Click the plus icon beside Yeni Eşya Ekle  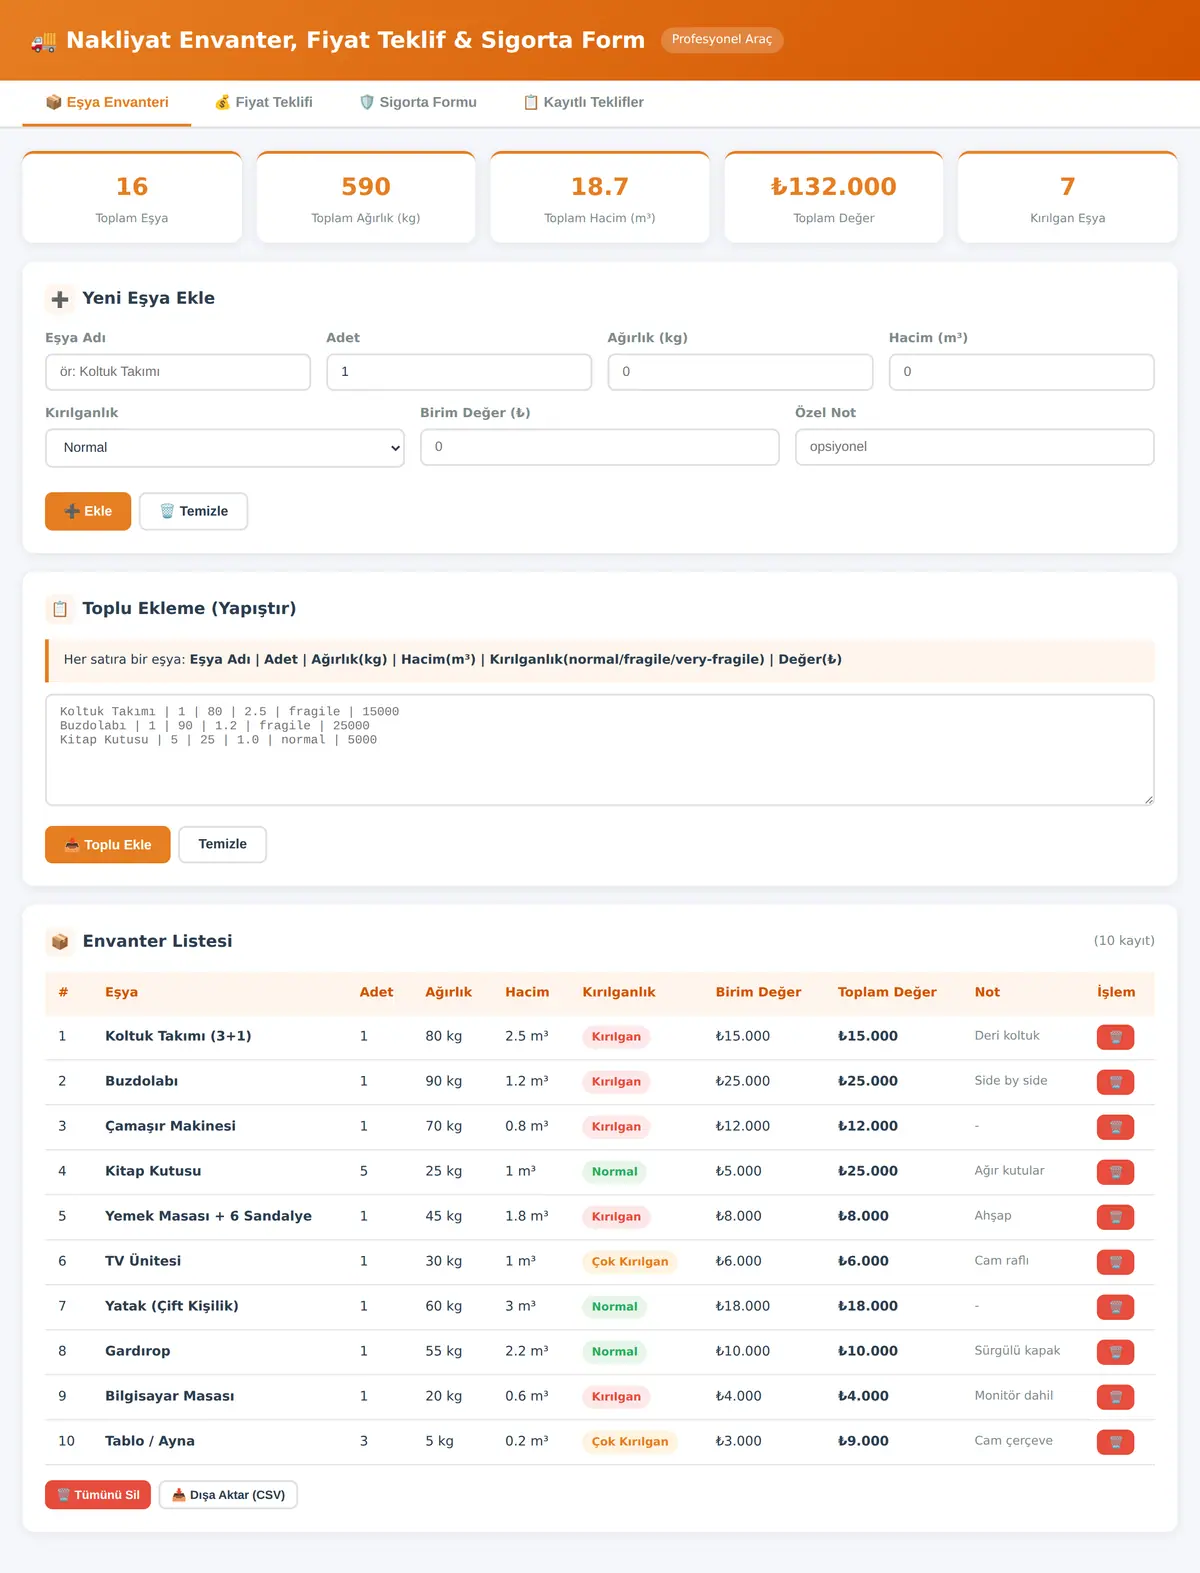[x=60, y=299]
